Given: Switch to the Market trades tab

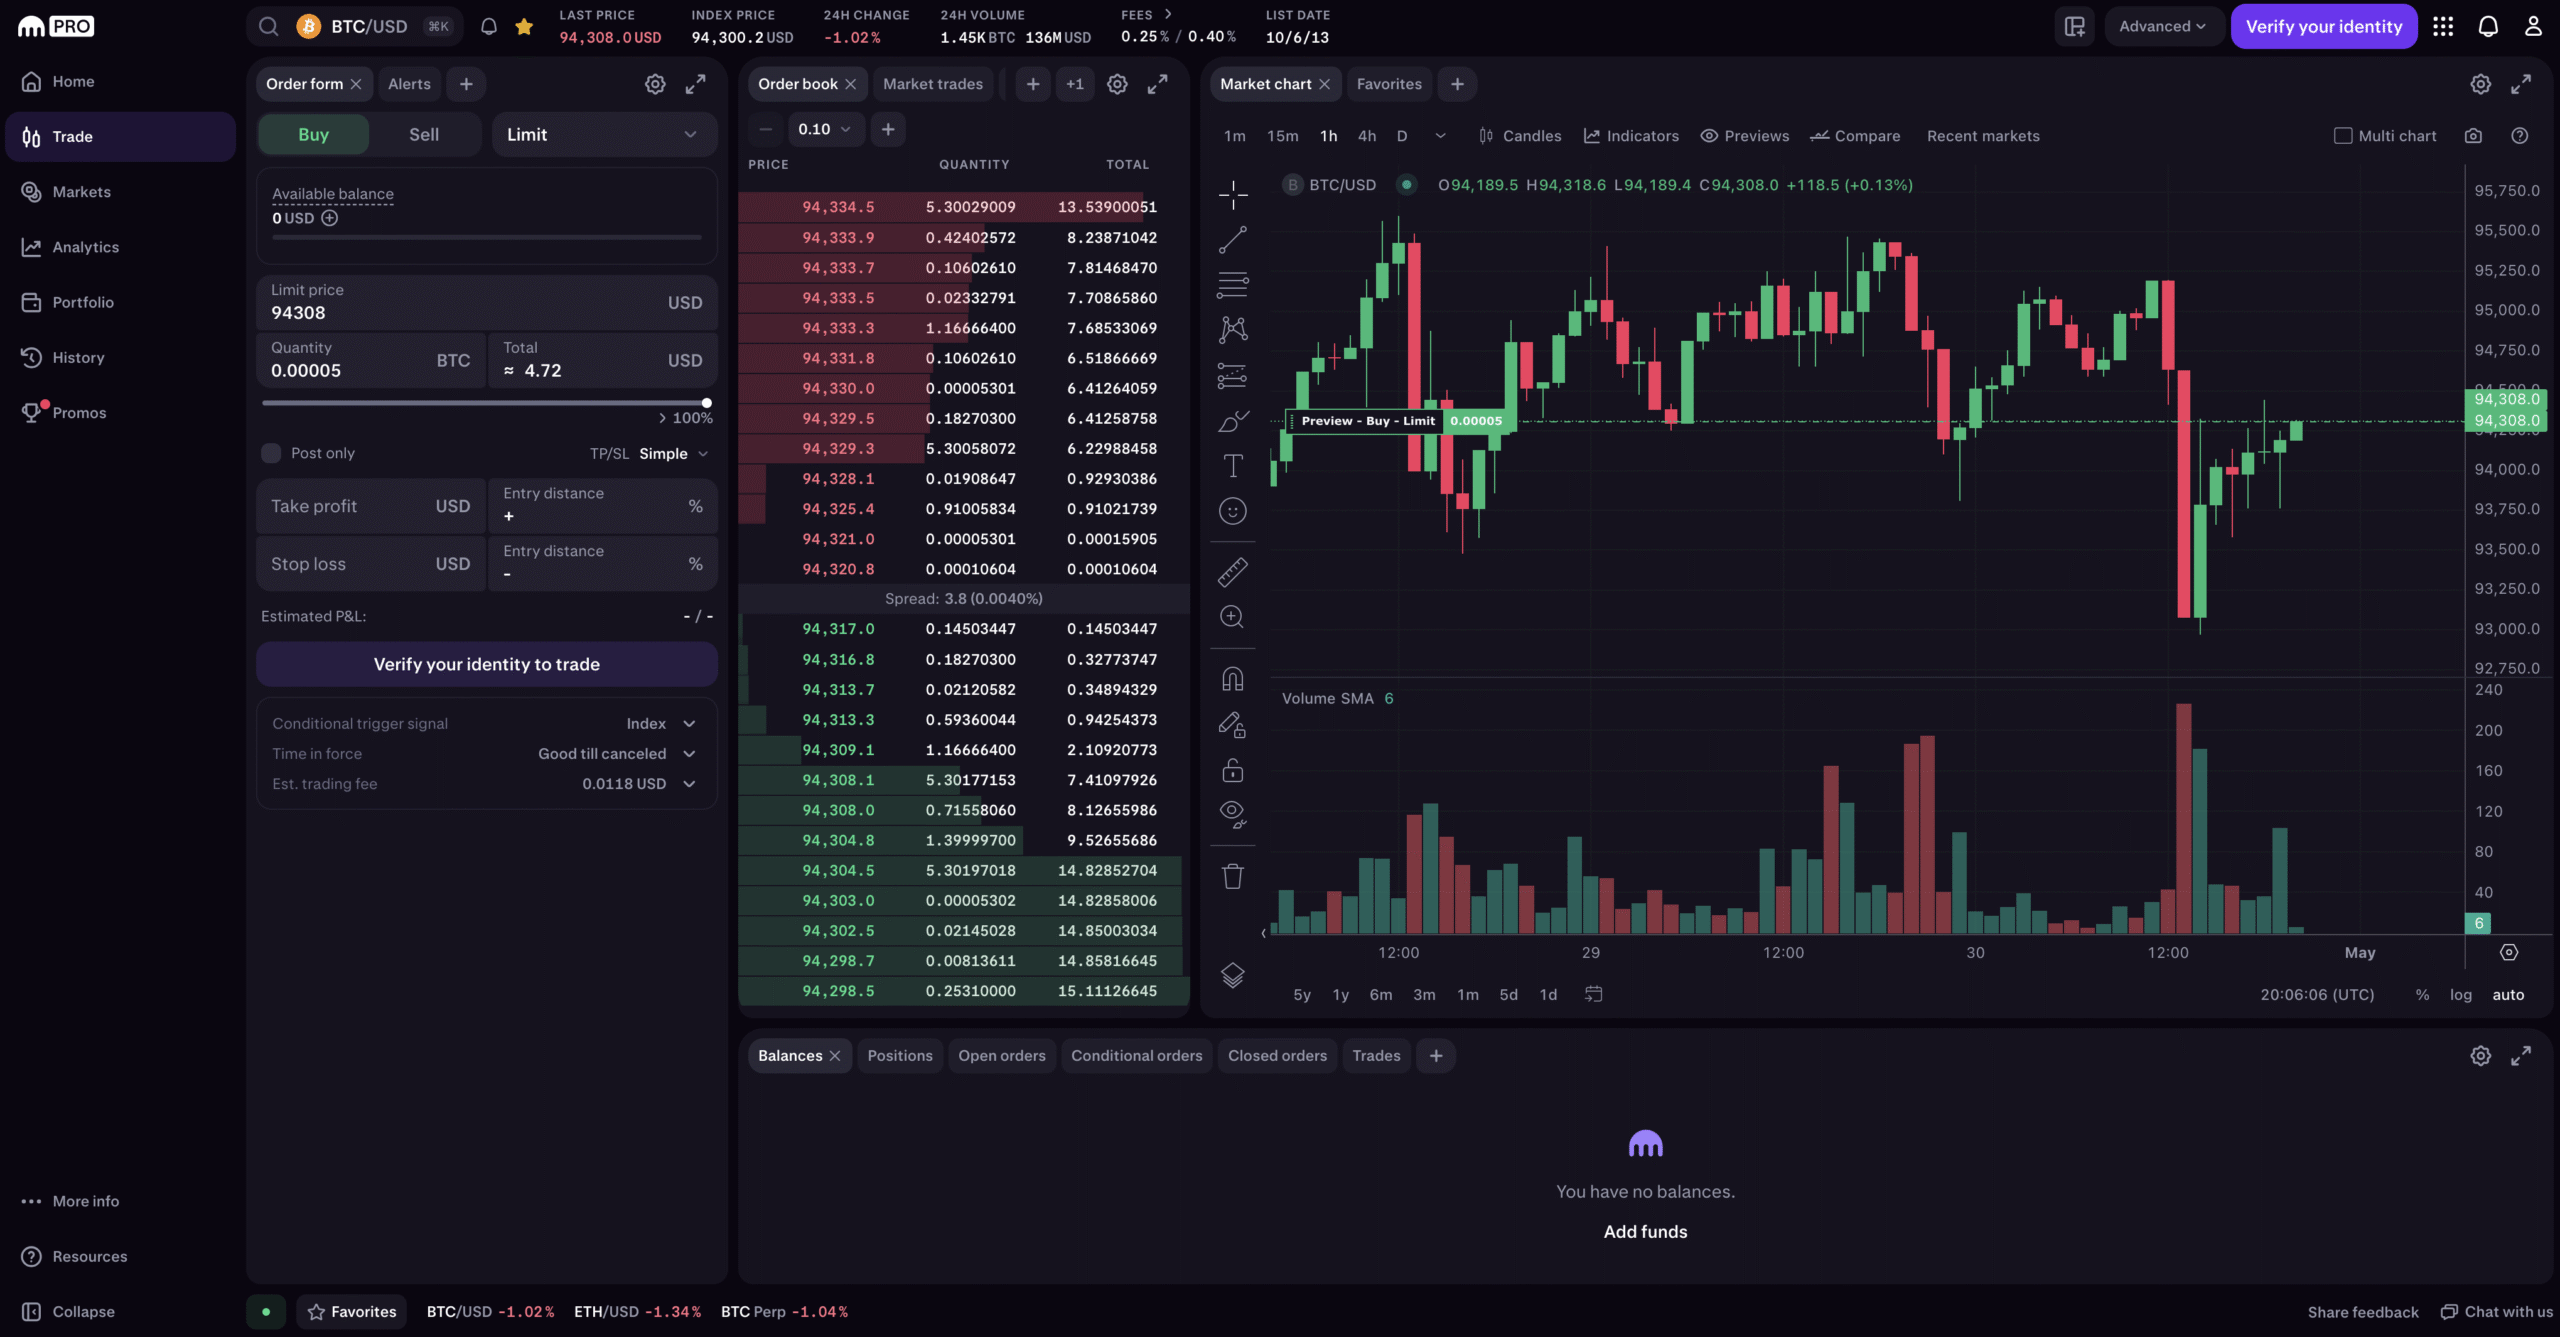Looking at the screenshot, I should pyautogui.click(x=933, y=84).
